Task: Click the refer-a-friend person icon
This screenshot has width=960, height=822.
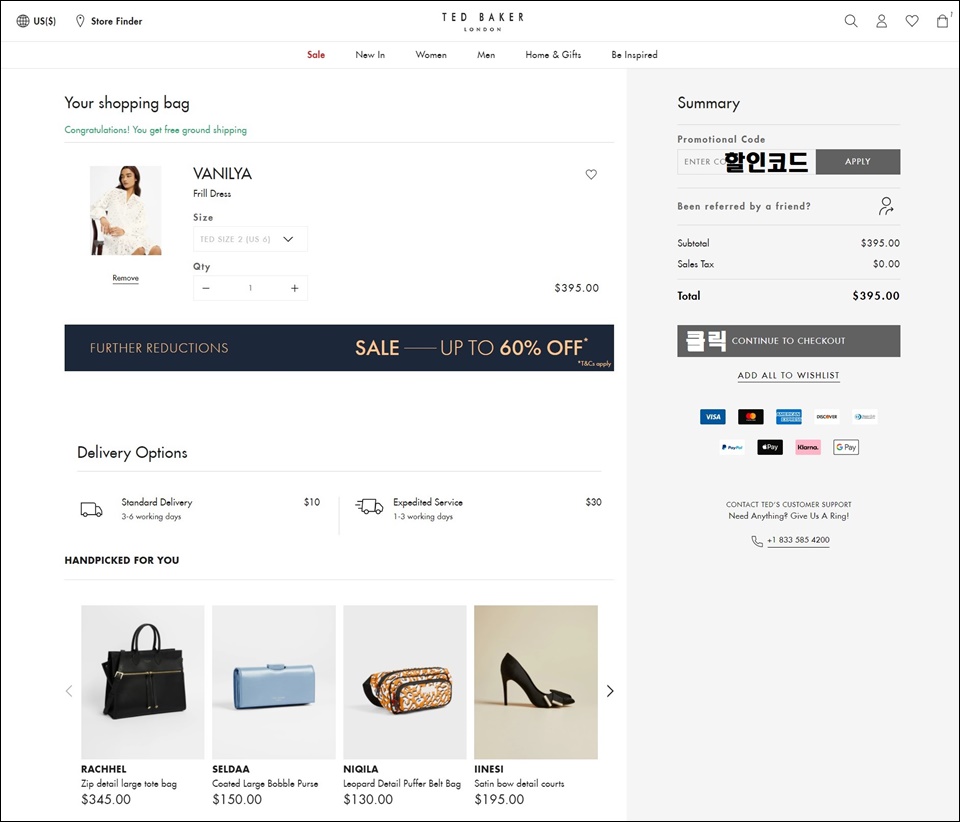Action: click(x=886, y=206)
